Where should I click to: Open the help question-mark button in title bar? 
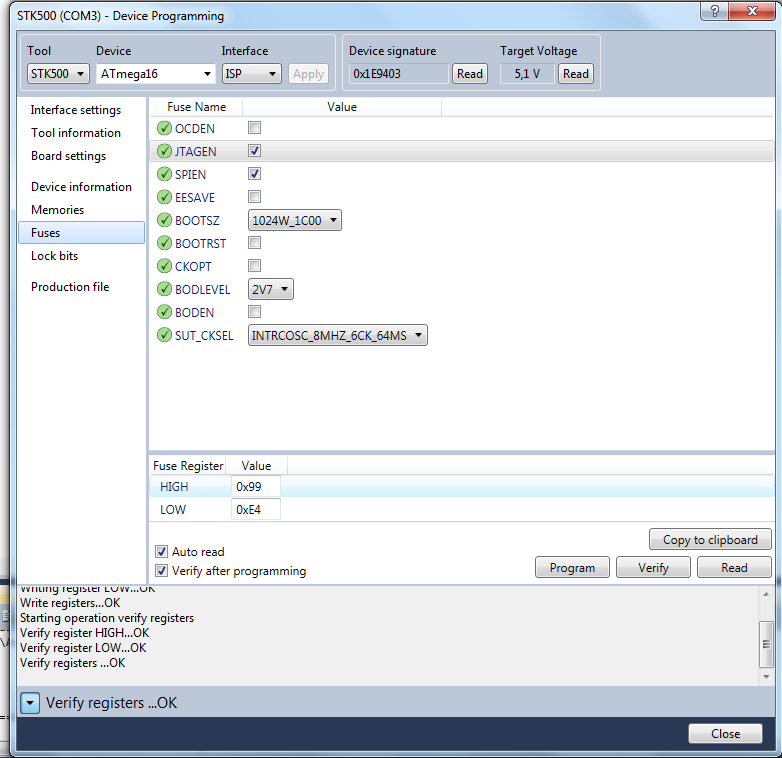point(714,11)
